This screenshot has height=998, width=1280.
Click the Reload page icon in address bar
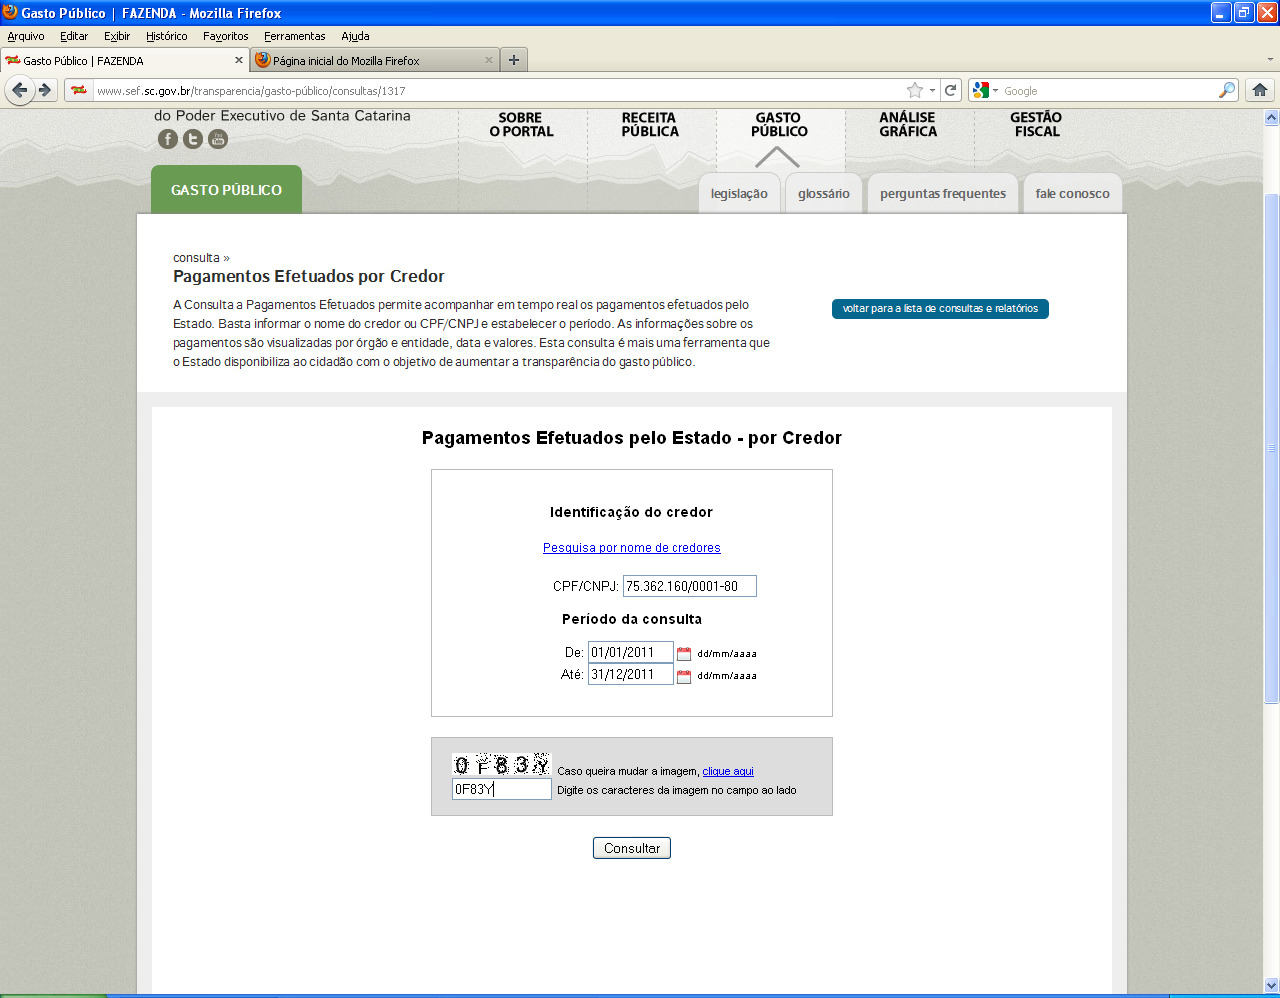951,90
